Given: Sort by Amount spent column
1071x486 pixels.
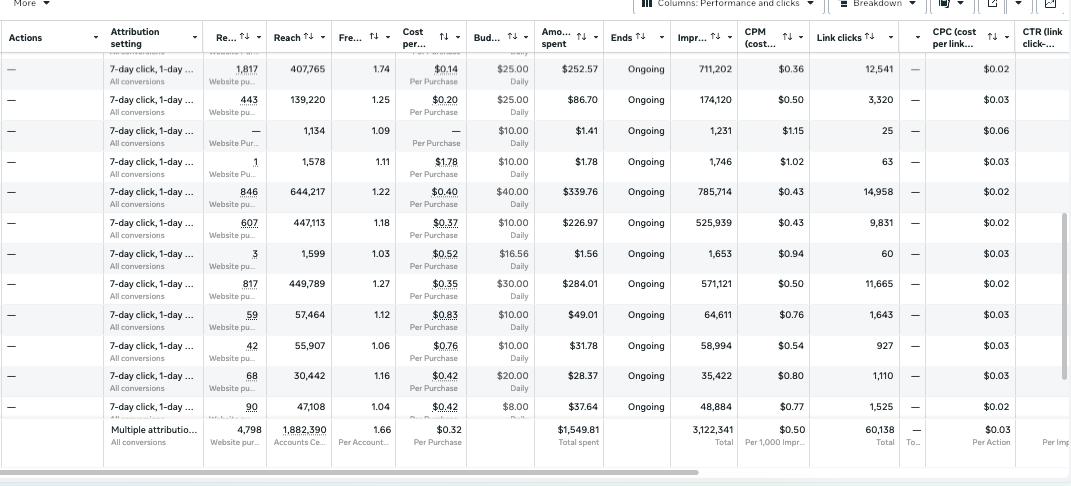Looking at the screenshot, I should (581, 38).
